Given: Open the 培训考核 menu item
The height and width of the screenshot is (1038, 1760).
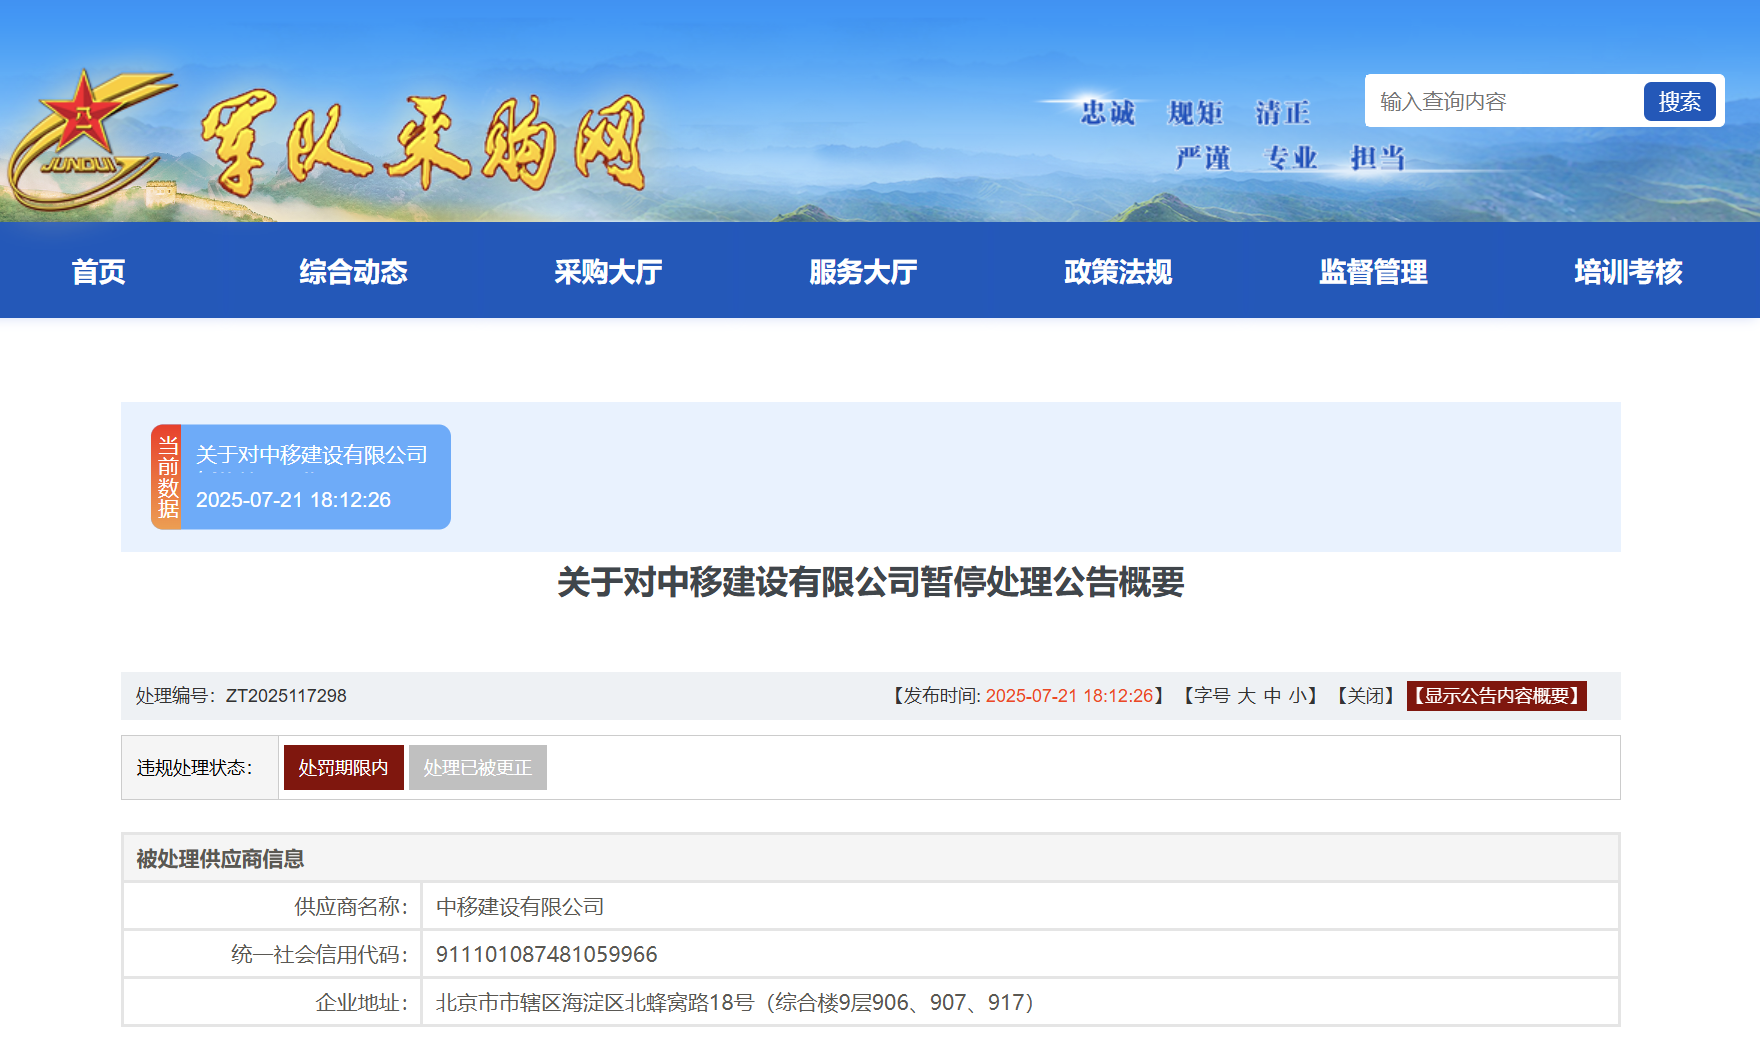Looking at the screenshot, I should (1628, 271).
